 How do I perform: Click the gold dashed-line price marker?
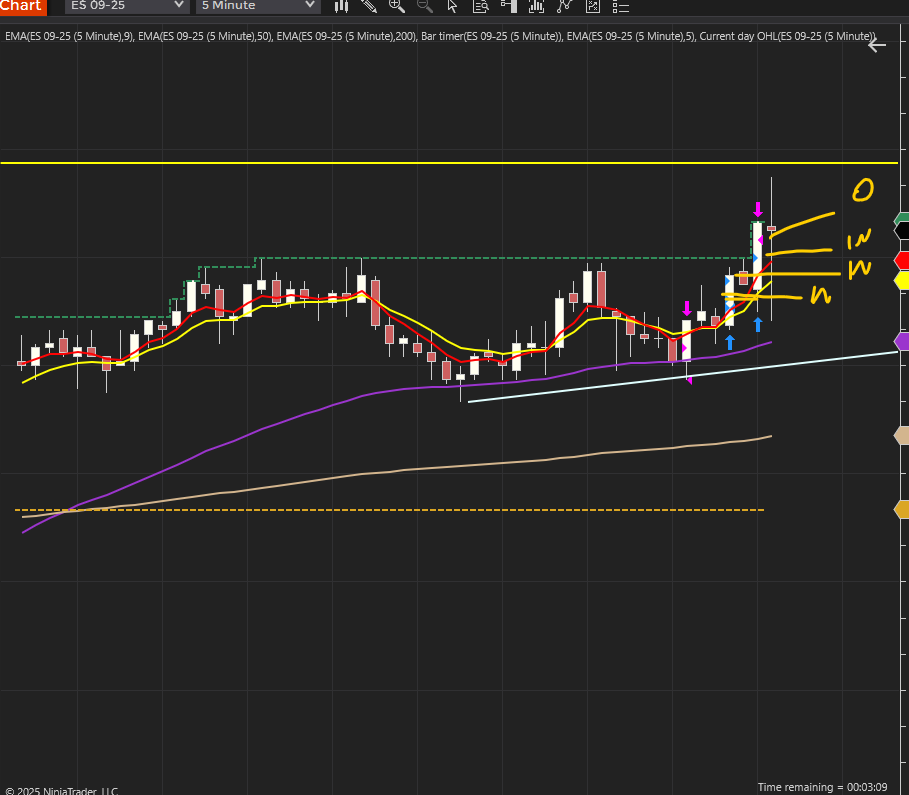click(901, 510)
